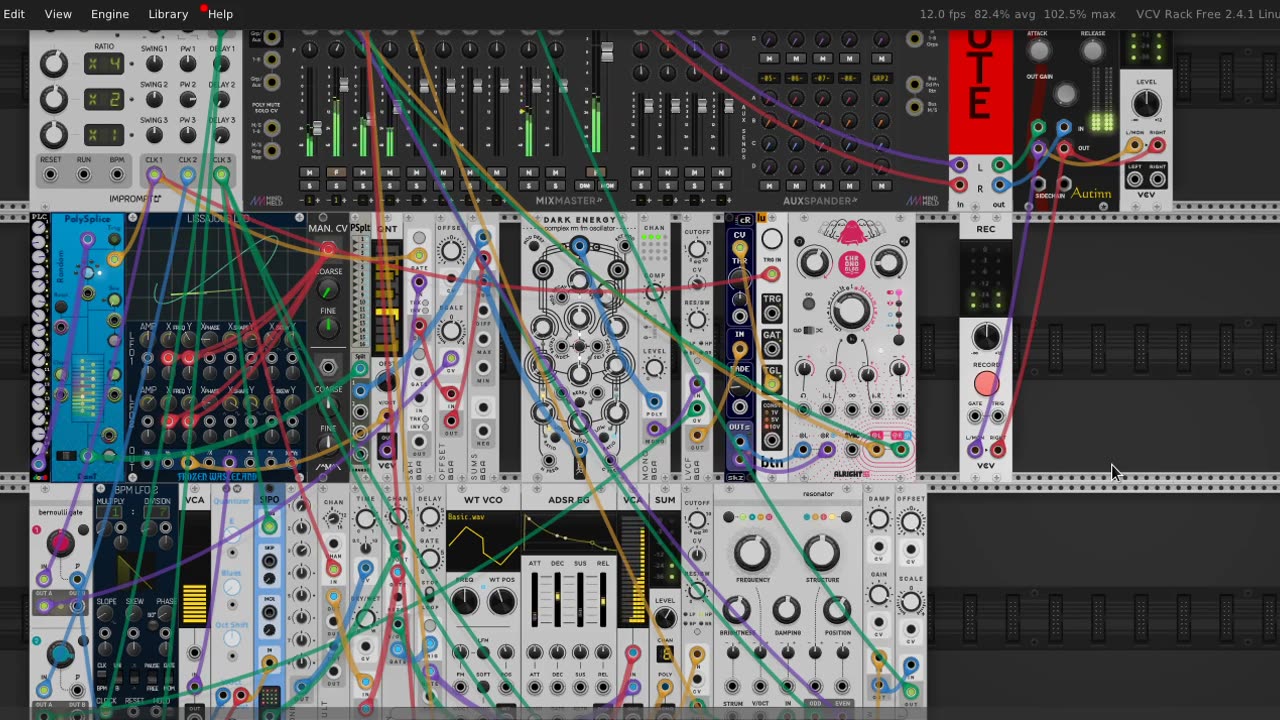Viewport: 1280px width, 720px height.
Task: Click the STRUCTURE knob on resonator
Action: click(821, 553)
